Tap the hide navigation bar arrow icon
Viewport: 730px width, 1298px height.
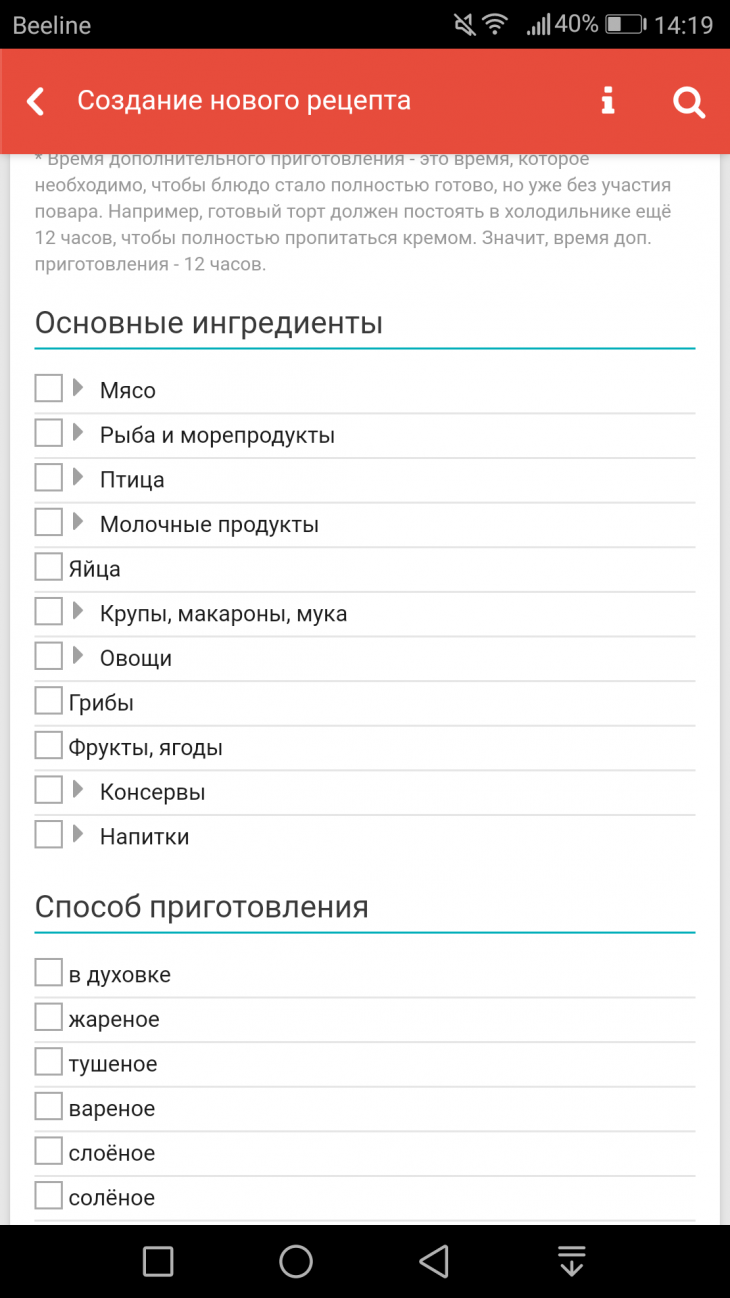click(571, 1261)
